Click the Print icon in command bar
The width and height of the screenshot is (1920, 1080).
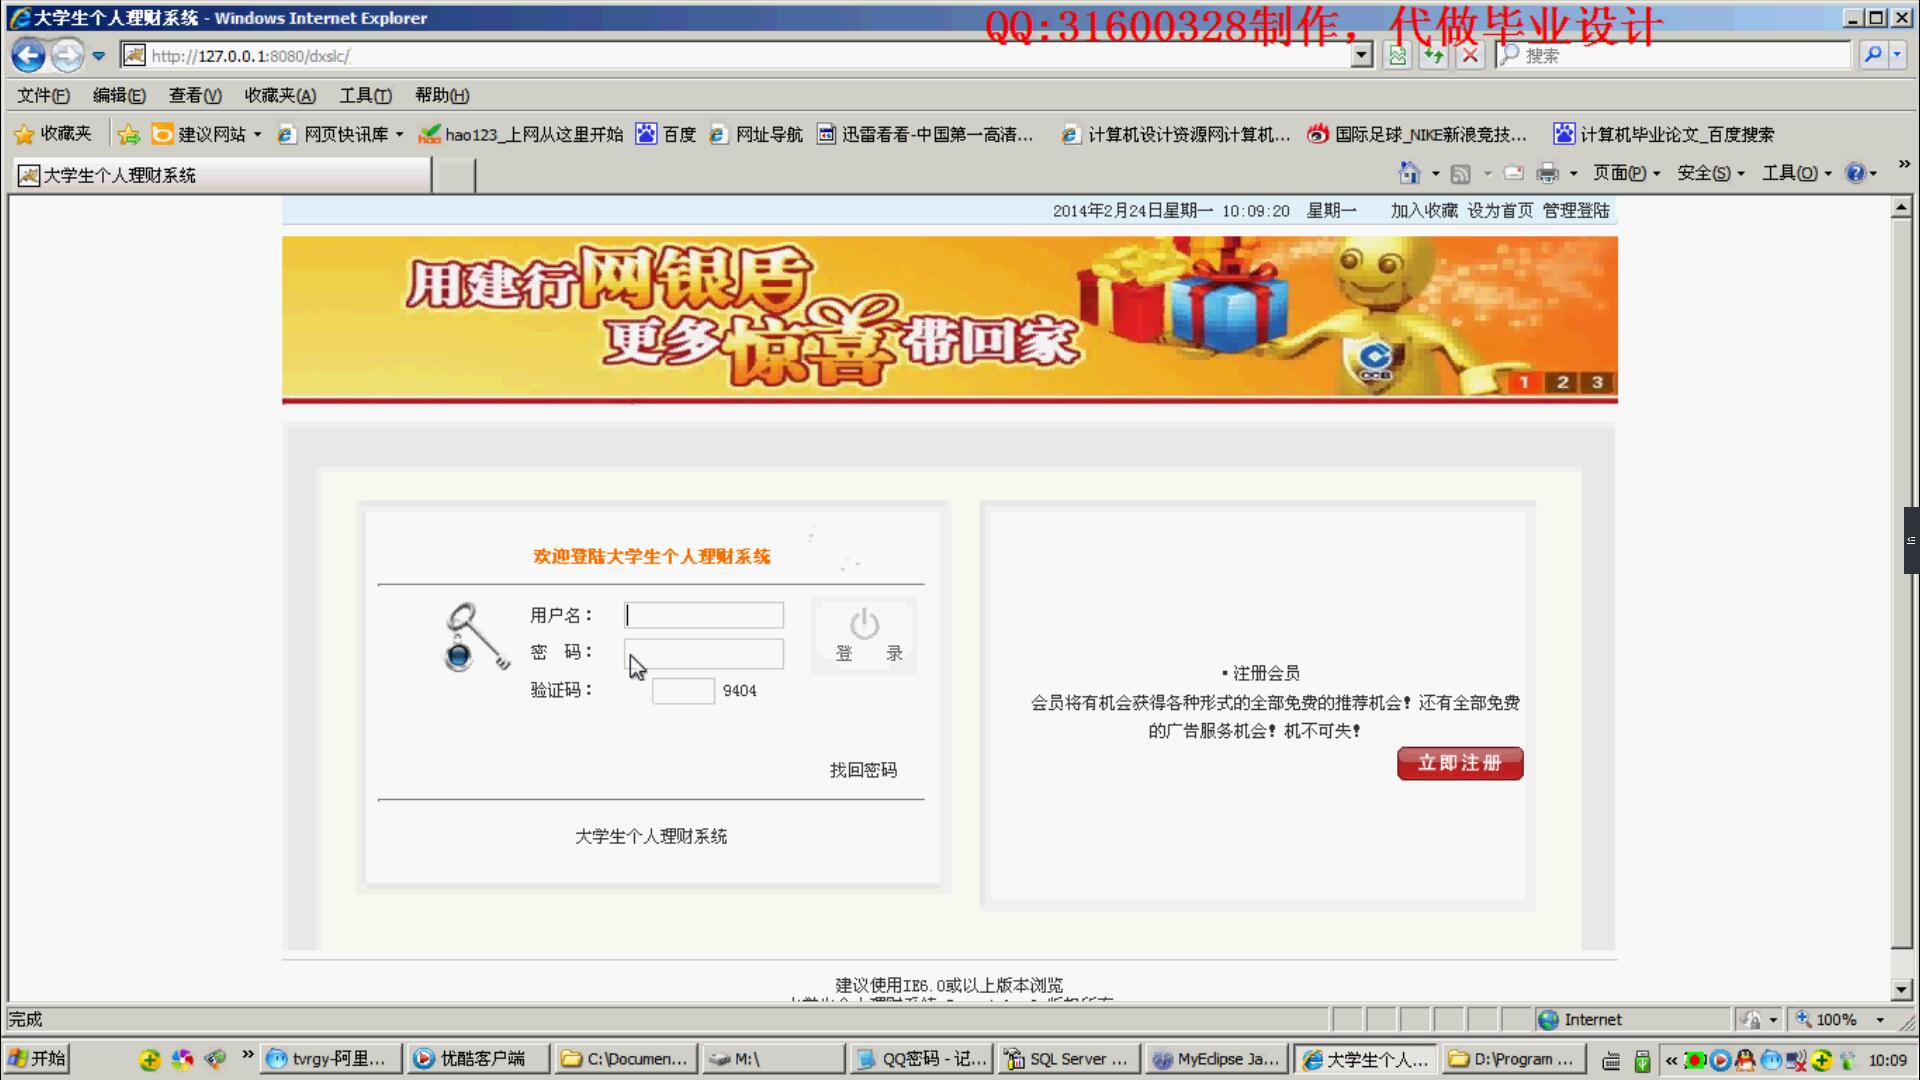[1547, 173]
